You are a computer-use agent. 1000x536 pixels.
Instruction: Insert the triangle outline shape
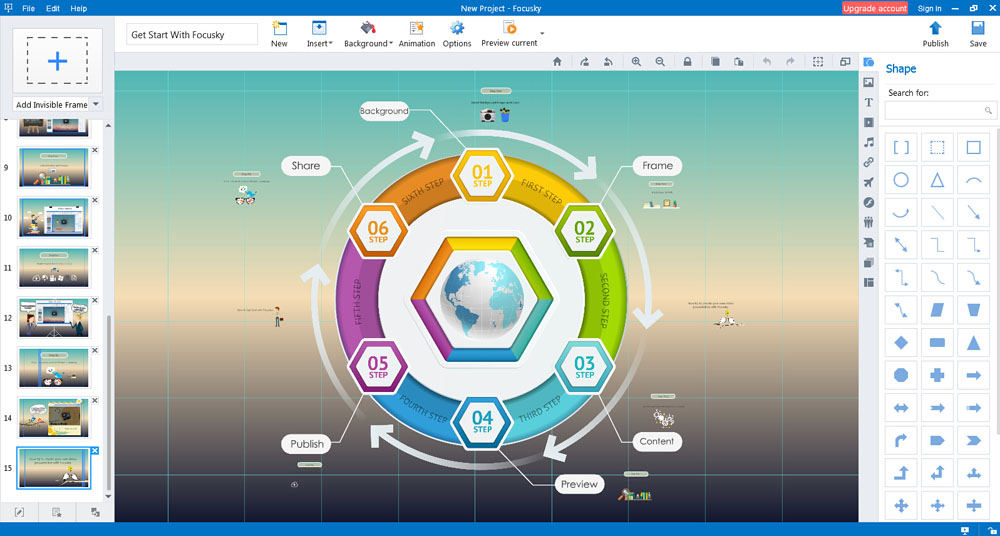pyautogui.click(x=937, y=180)
